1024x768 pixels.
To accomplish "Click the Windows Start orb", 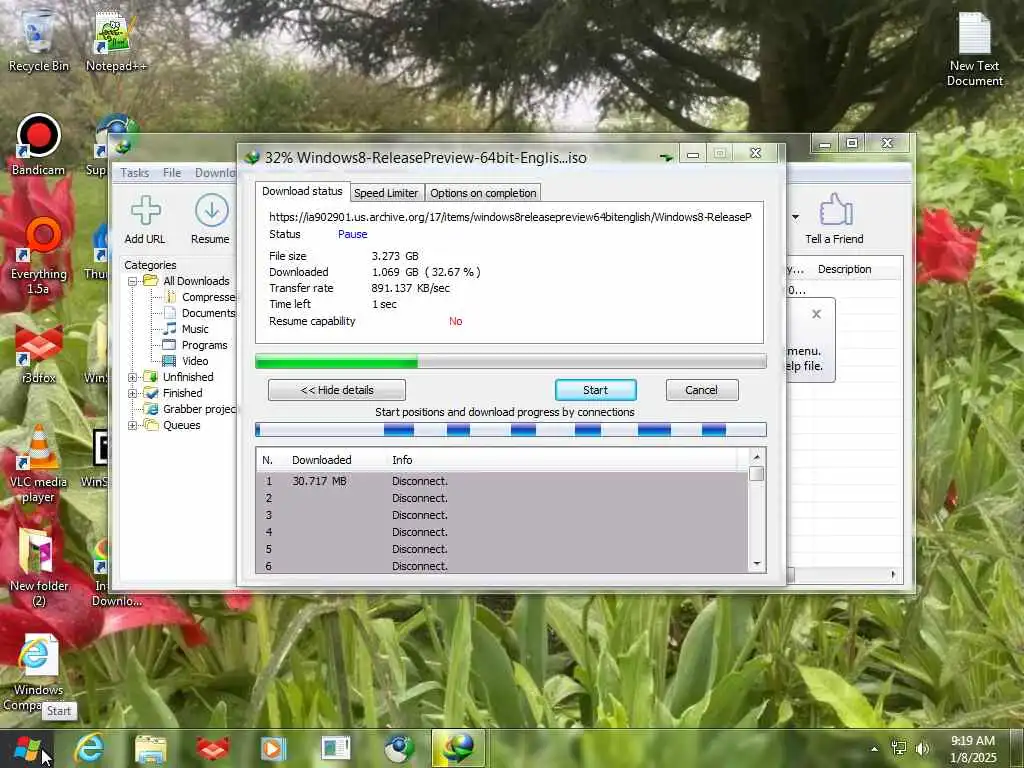I will tap(27, 748).
